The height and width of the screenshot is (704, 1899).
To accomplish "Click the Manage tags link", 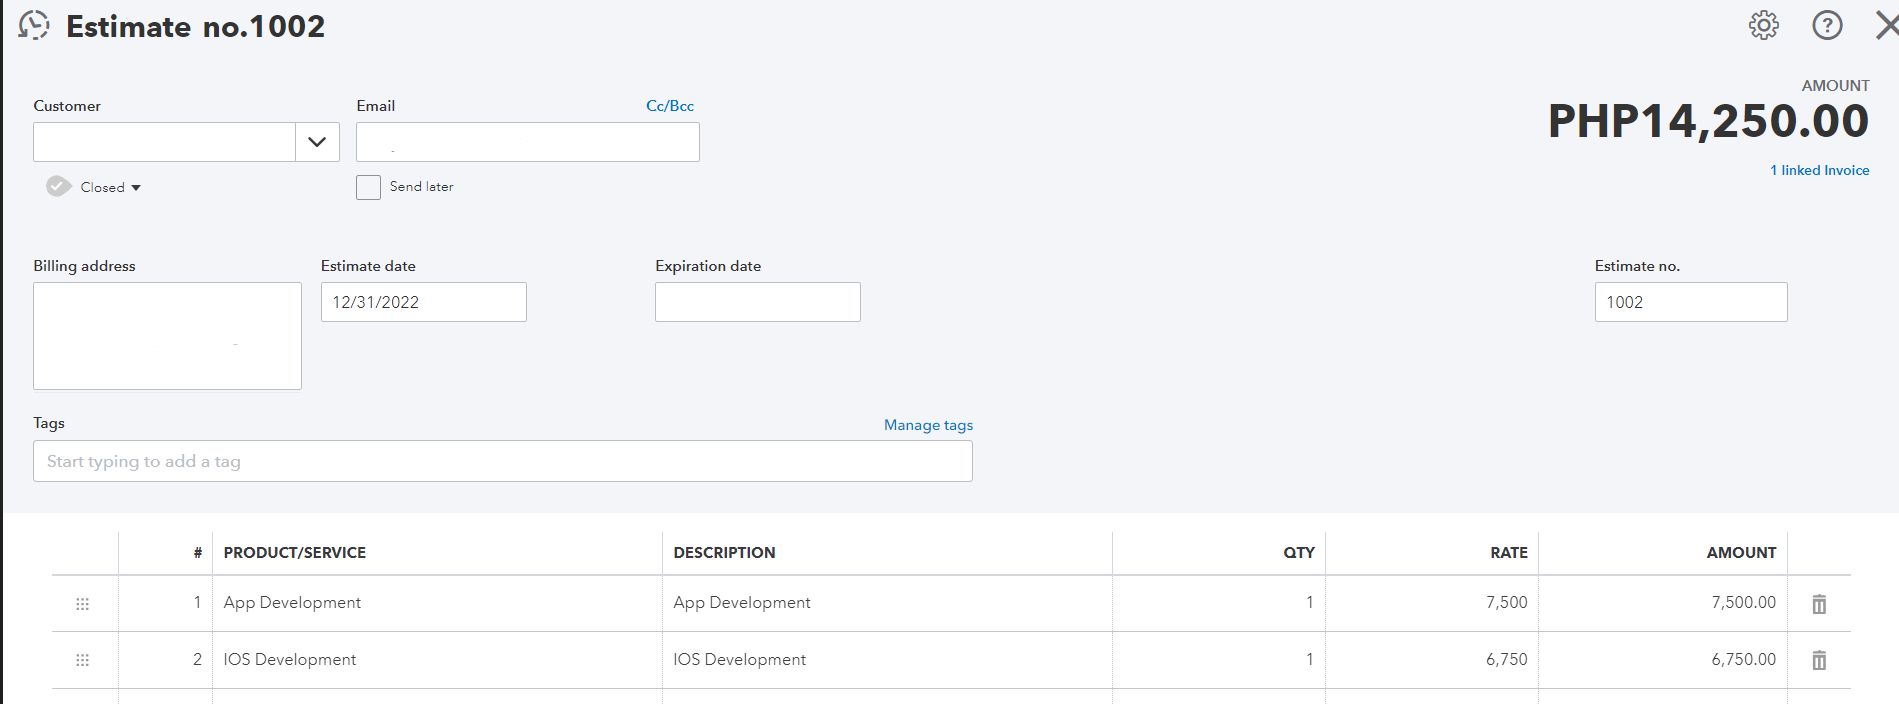I will tap(927, 425).
